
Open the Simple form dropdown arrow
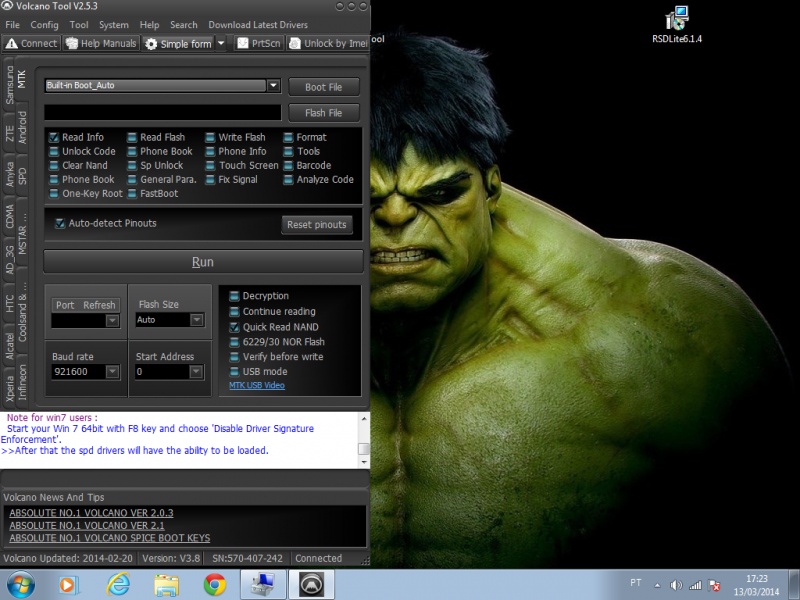(x=221, y=44)
